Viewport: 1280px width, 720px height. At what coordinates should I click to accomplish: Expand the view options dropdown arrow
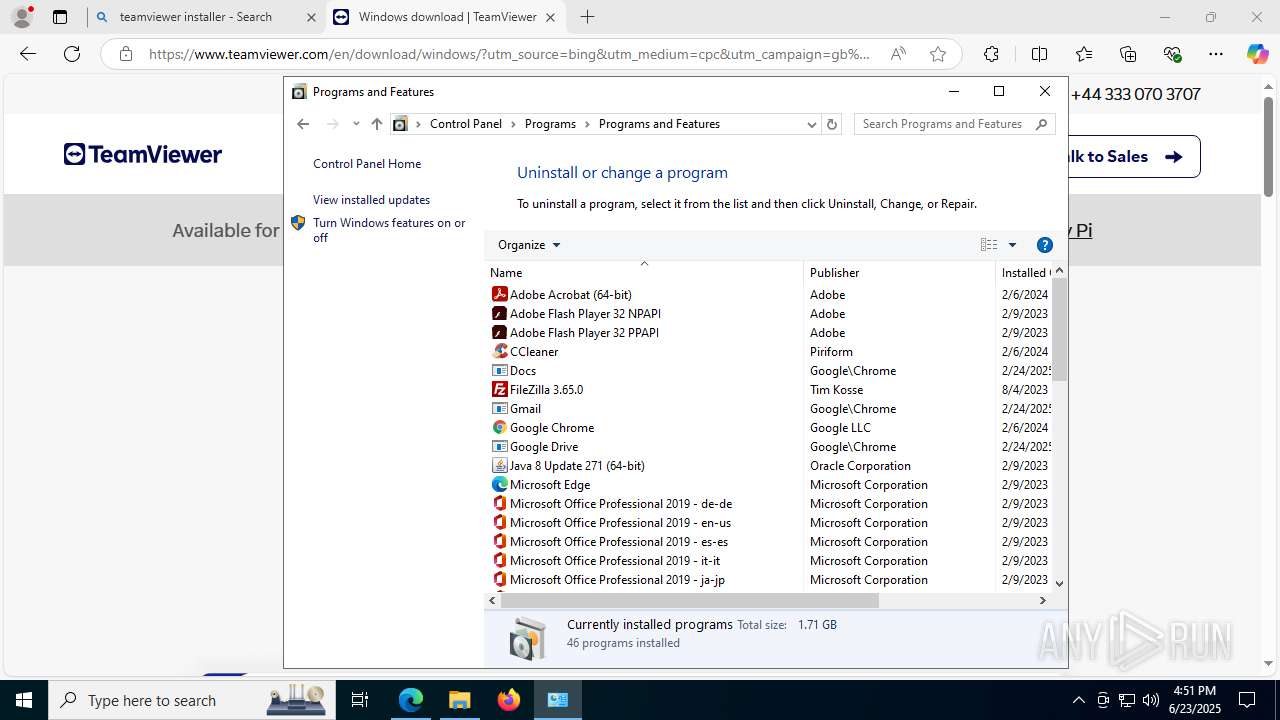point(1012,245)
